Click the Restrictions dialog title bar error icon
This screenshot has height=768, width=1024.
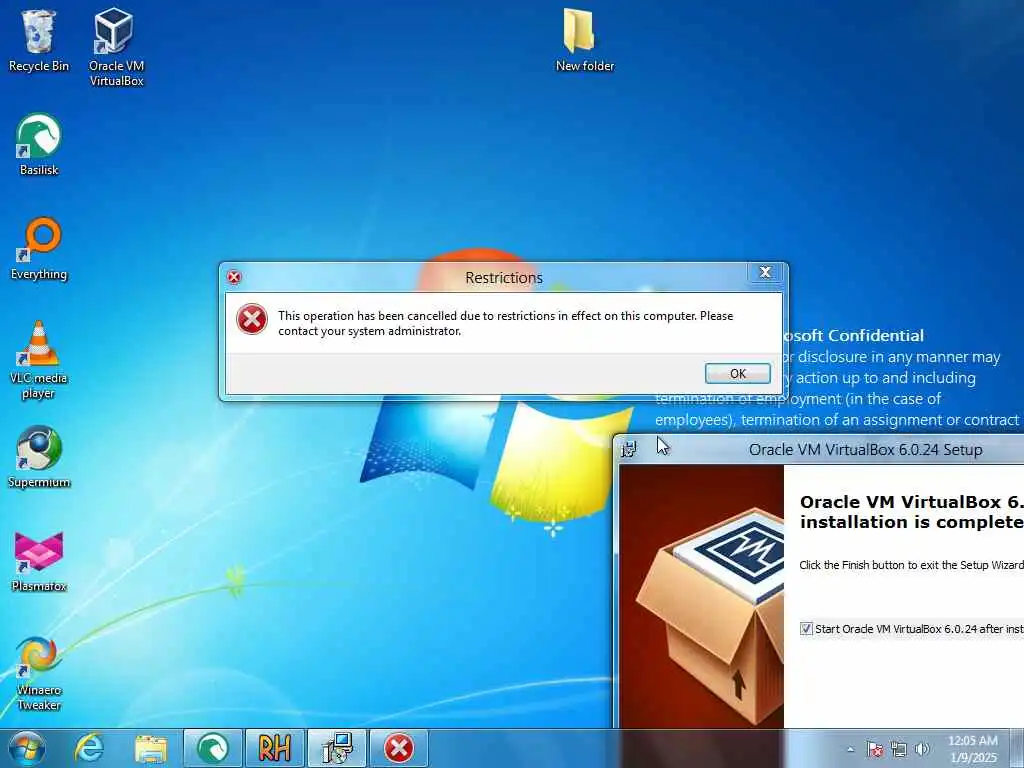click(x=234, y=277)
